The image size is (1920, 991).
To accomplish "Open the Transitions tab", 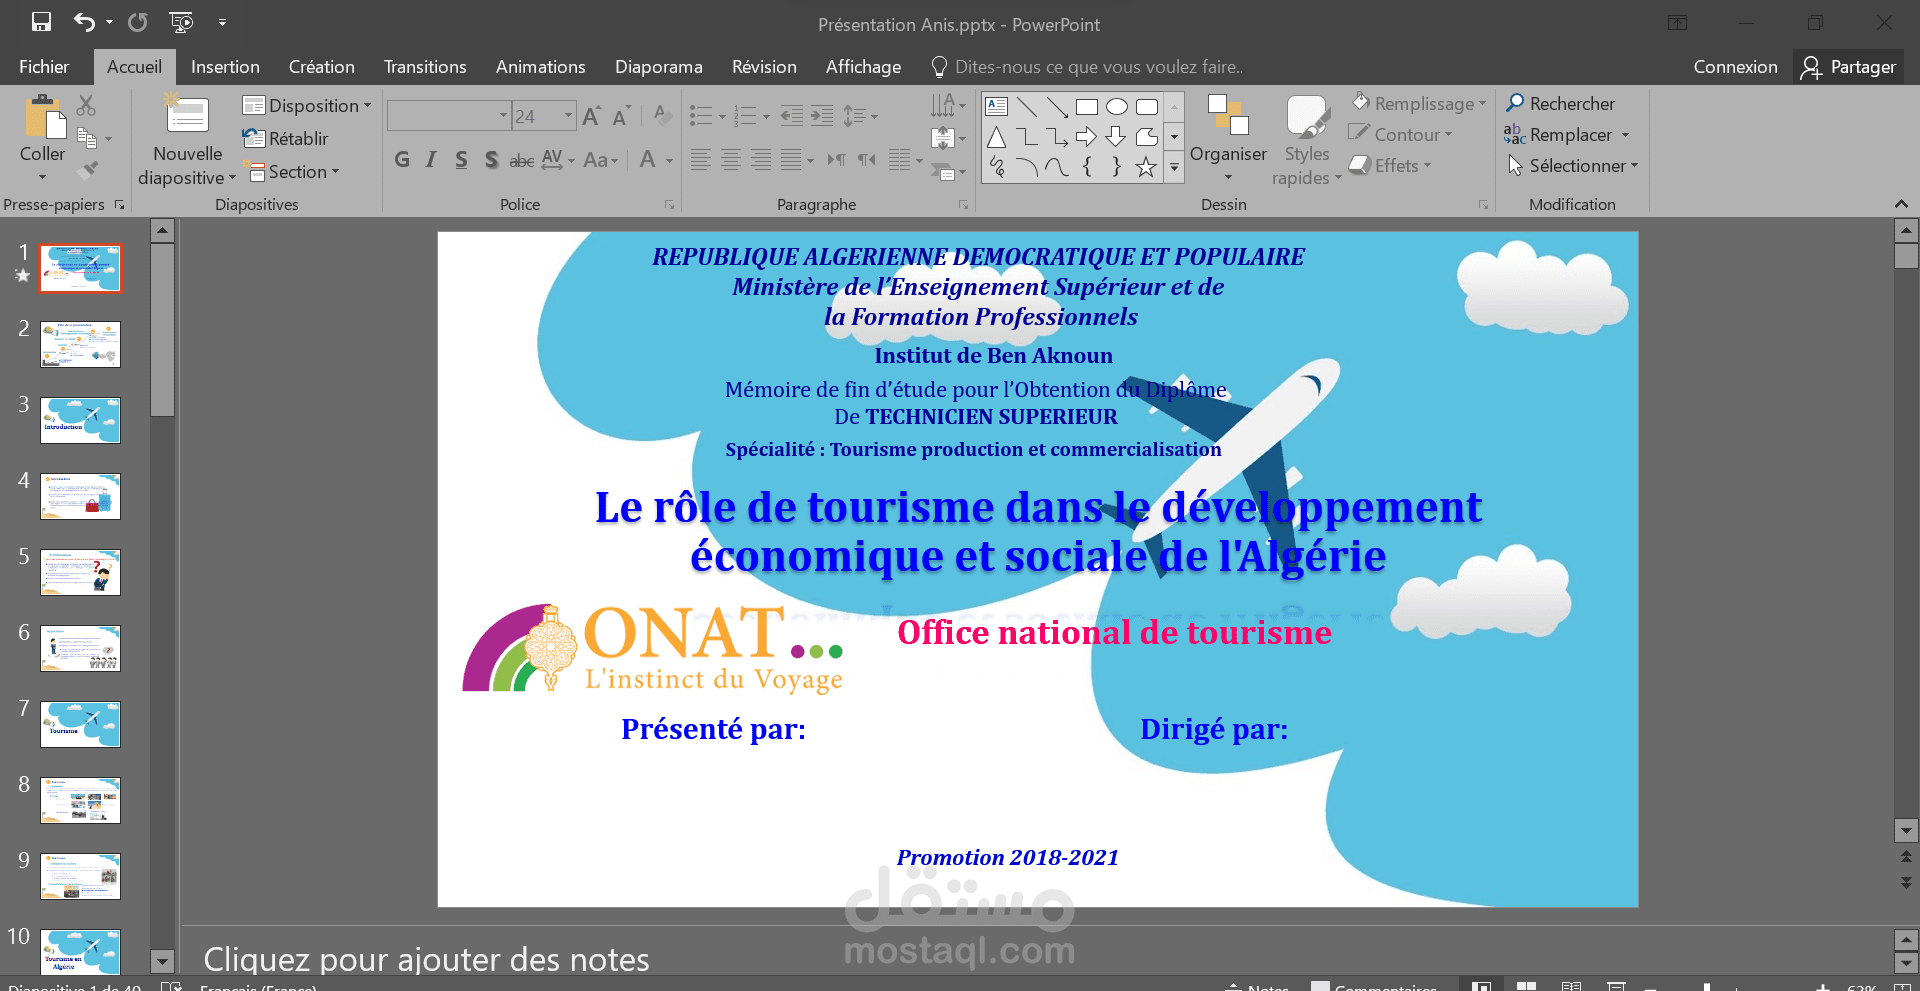I will click(425, 67).
